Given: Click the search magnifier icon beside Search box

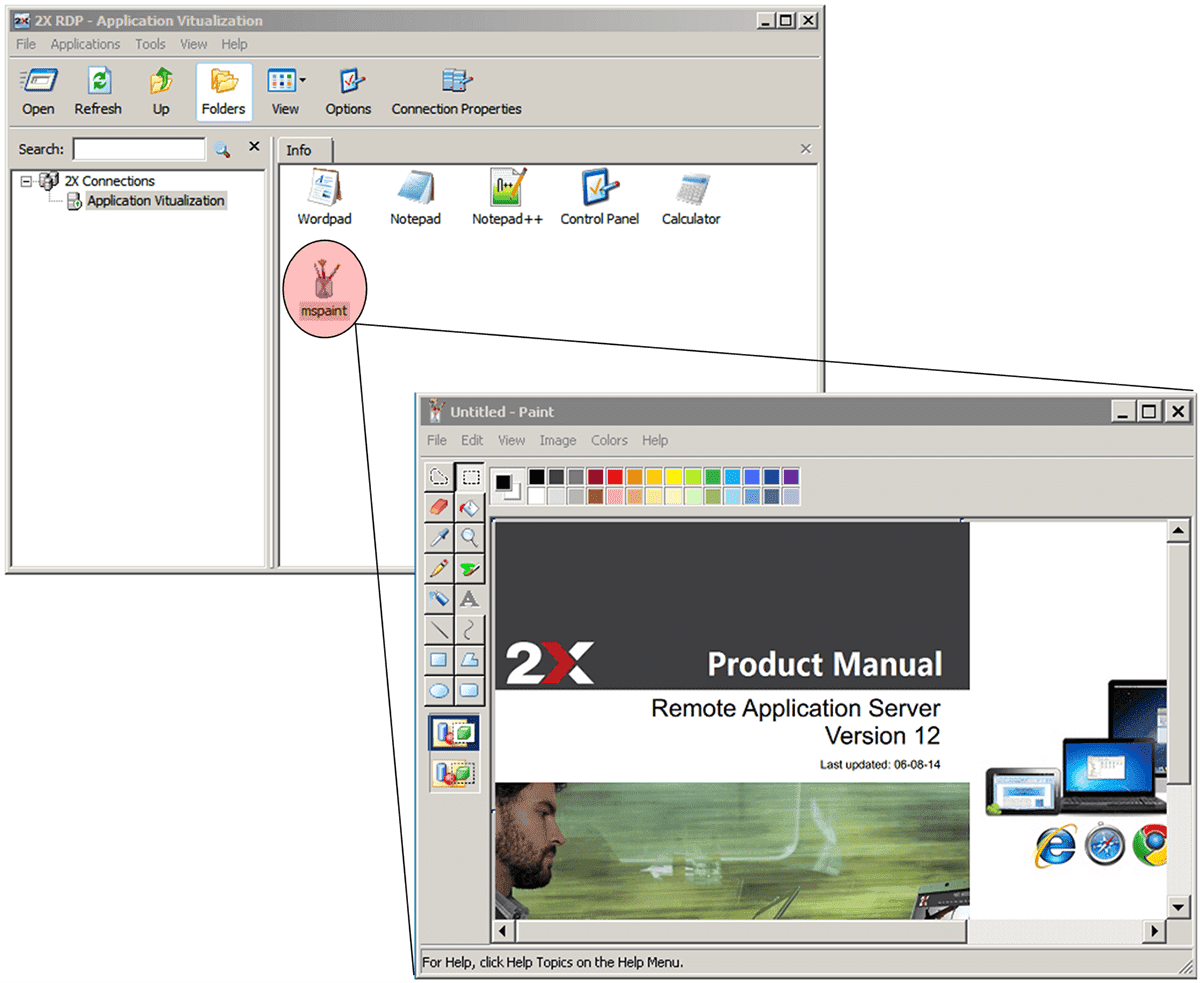Looking at the screenshot, I should [222, 150].
